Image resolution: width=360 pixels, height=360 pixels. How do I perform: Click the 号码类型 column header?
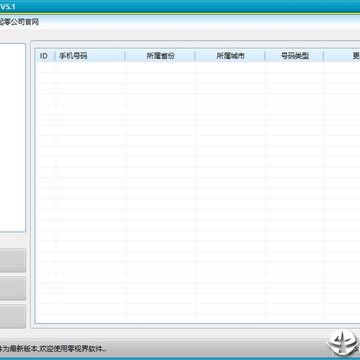[294, 56]
